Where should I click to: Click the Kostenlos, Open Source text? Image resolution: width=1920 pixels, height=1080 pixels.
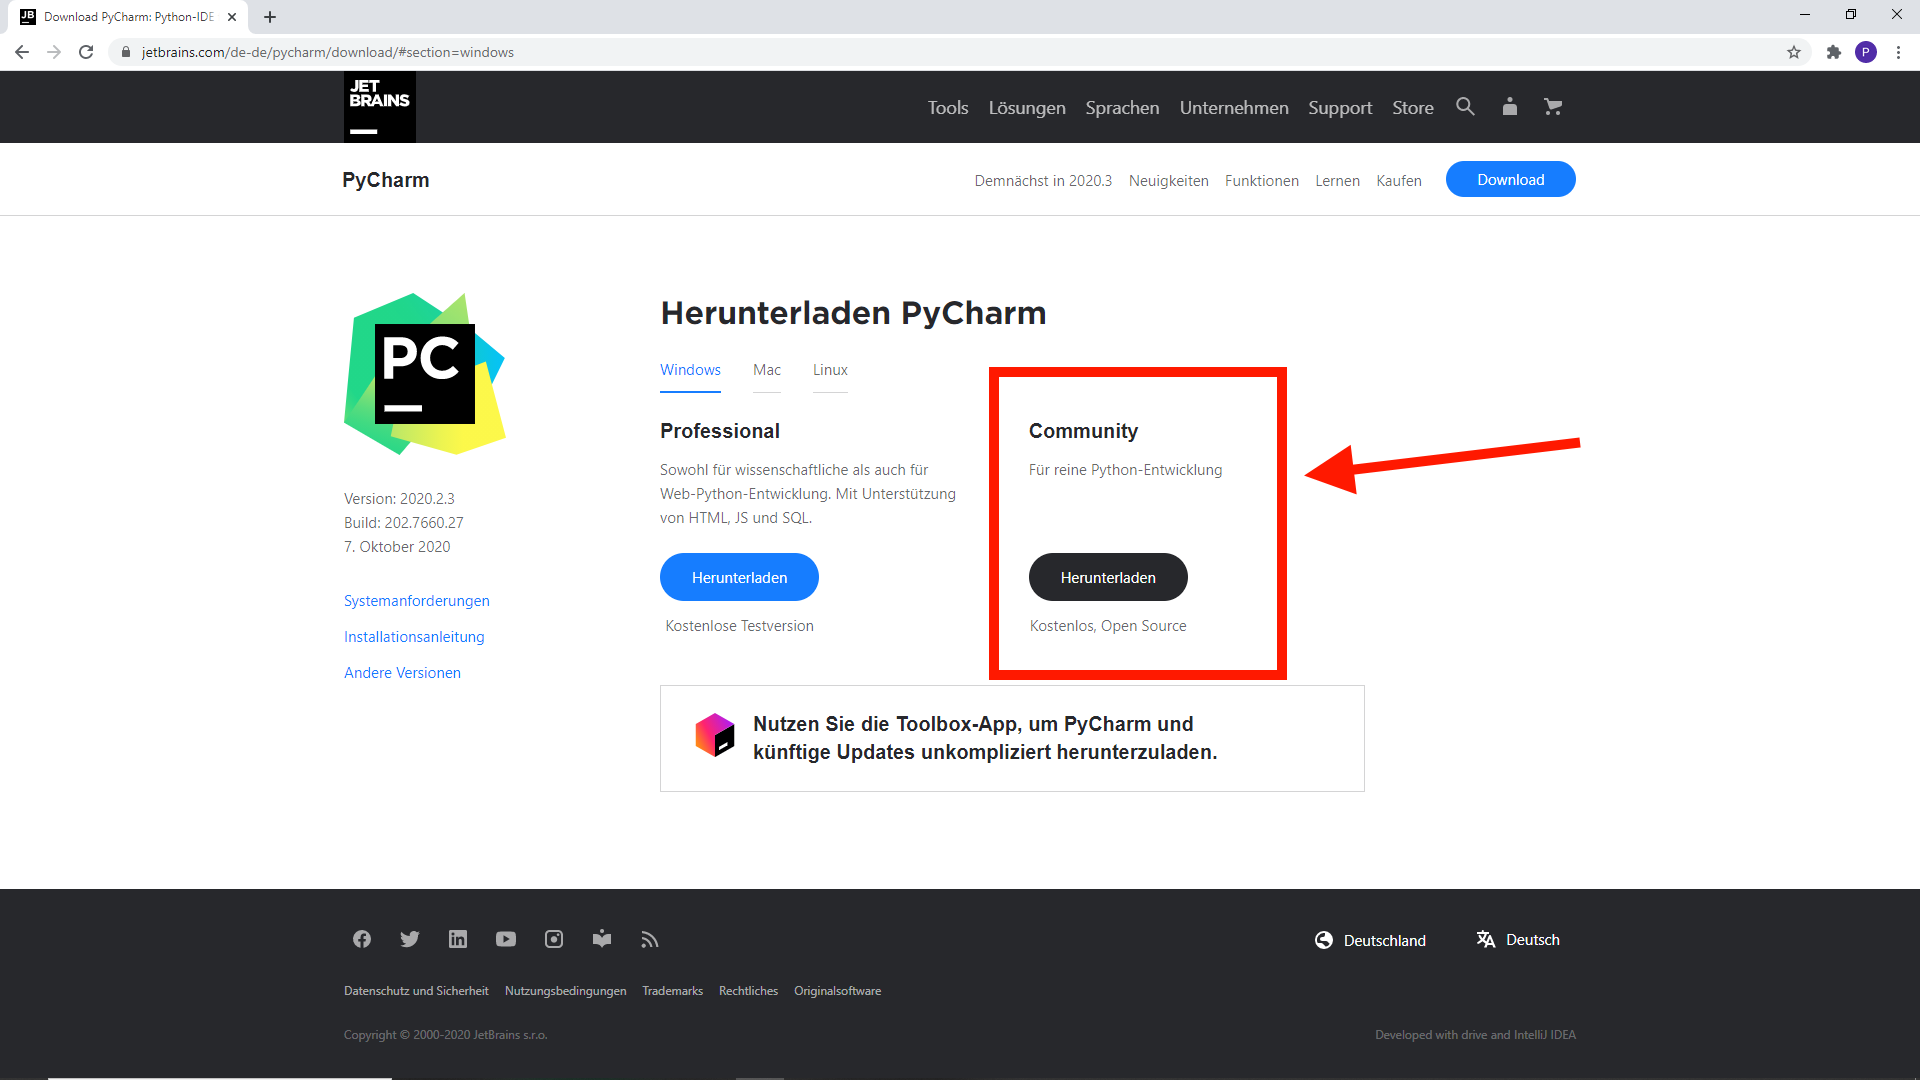point(1108,626)
